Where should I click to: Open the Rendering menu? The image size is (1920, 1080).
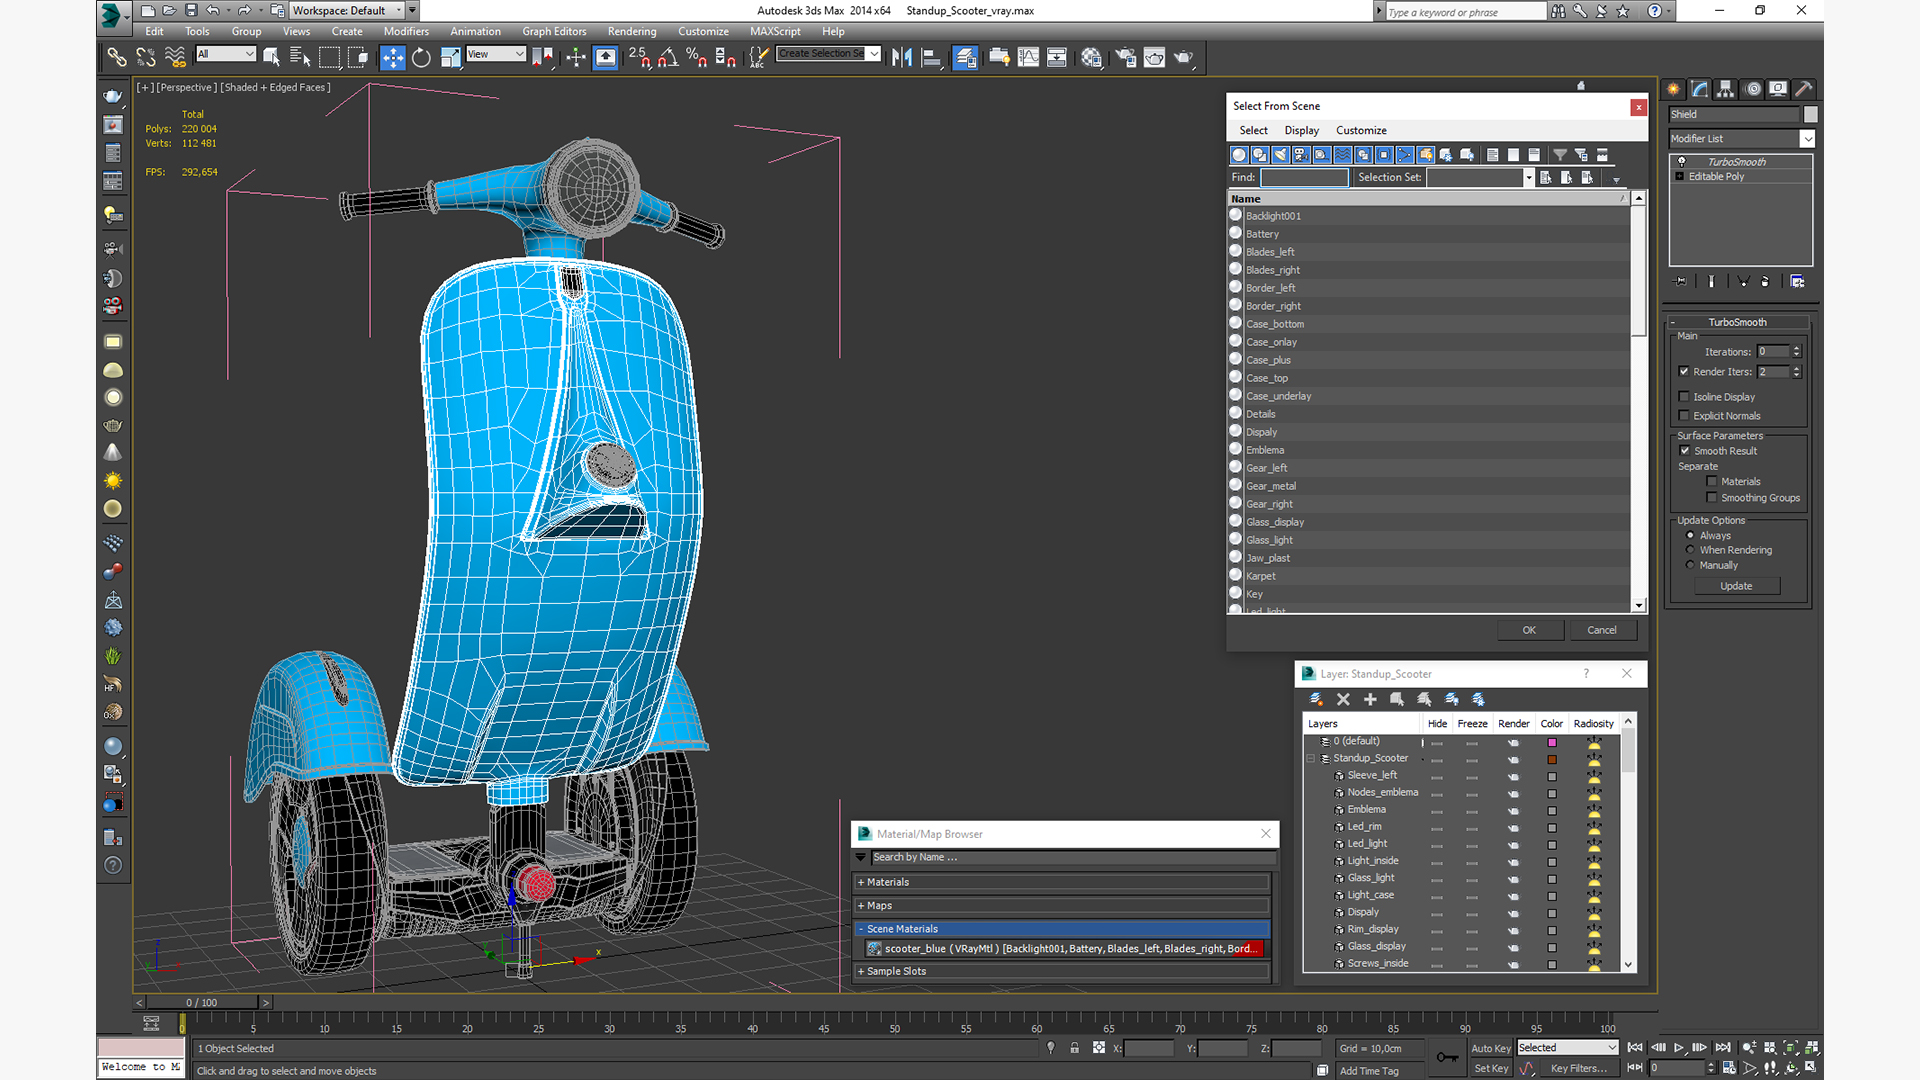point(632,31)
